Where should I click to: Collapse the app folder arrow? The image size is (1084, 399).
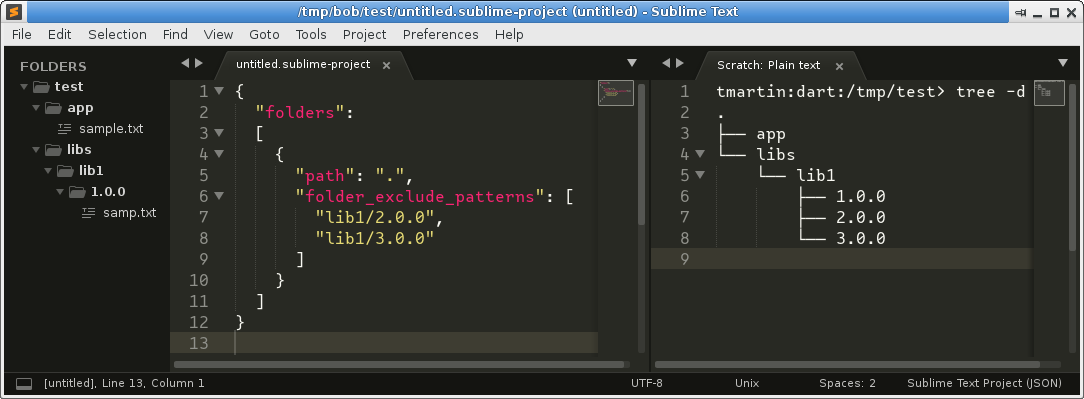tap(37, 108)
